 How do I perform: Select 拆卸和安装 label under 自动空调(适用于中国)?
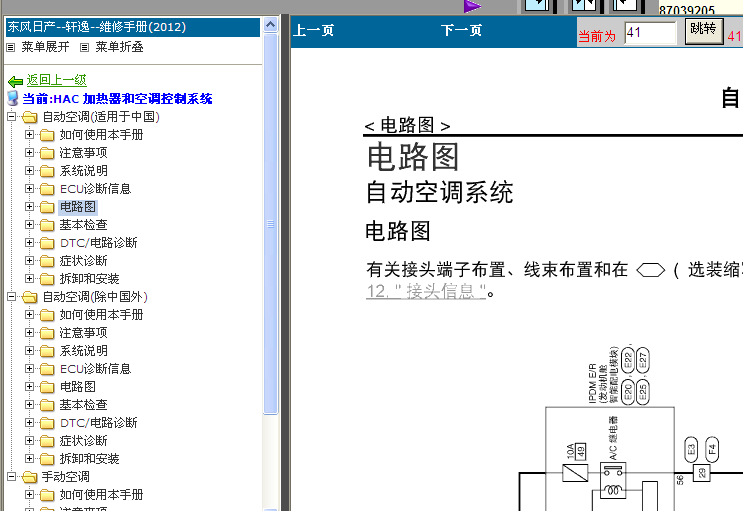click(89, 279)
